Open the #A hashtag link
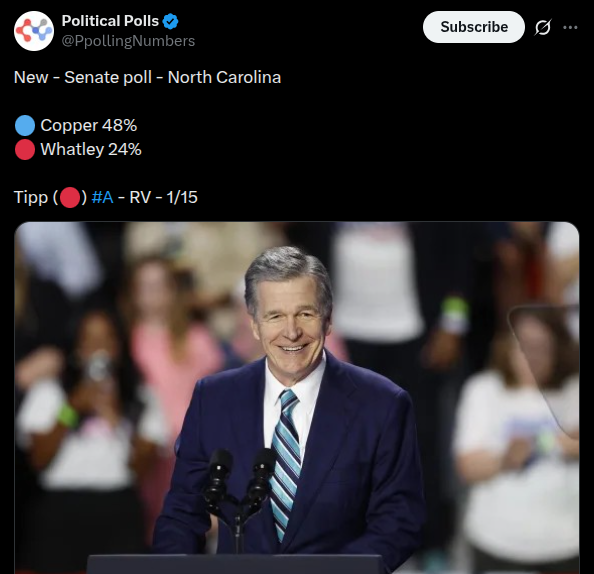Viewport: 594px width, 574px height. coord(102,197)
